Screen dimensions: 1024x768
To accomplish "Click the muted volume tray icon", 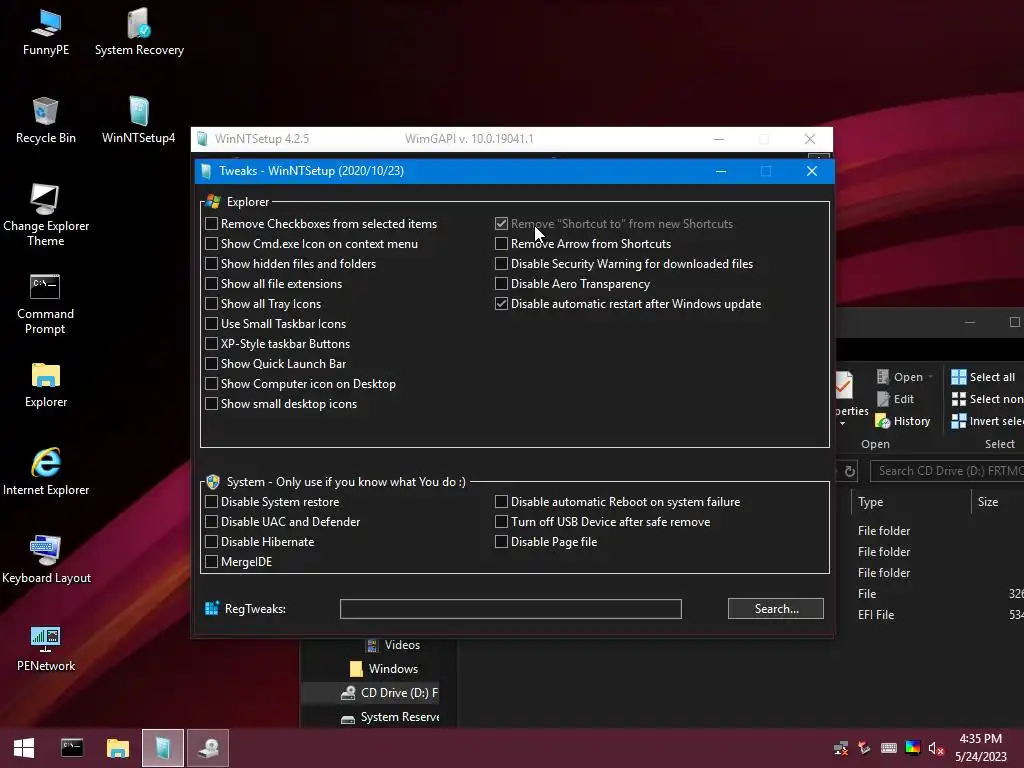I will click(936, 748).
